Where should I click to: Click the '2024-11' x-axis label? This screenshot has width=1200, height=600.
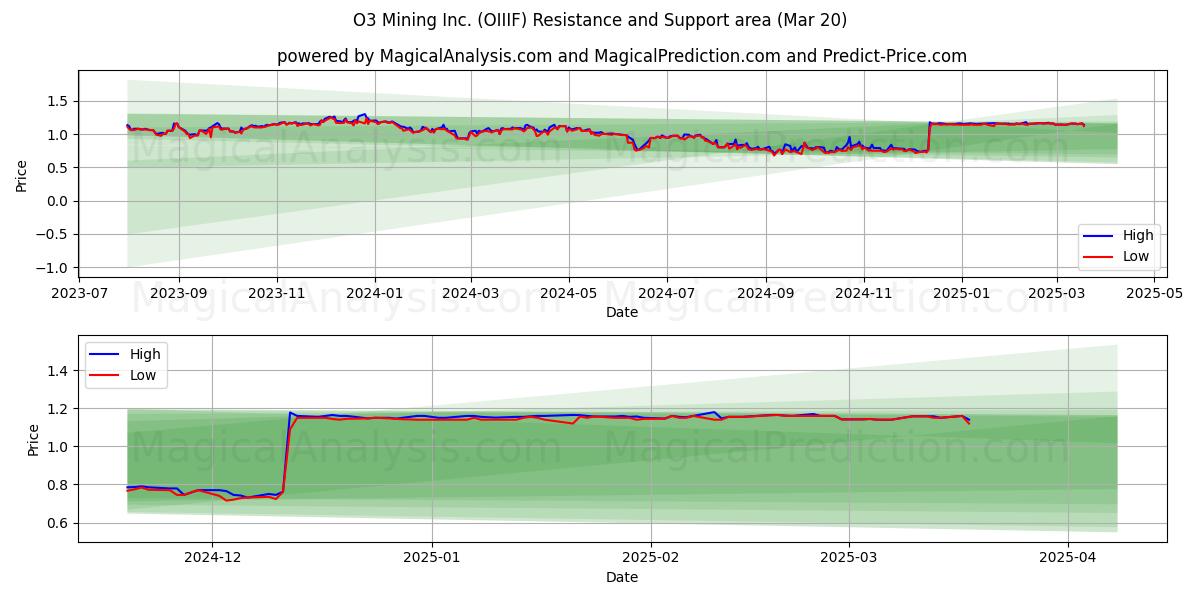tap(864, 295)
